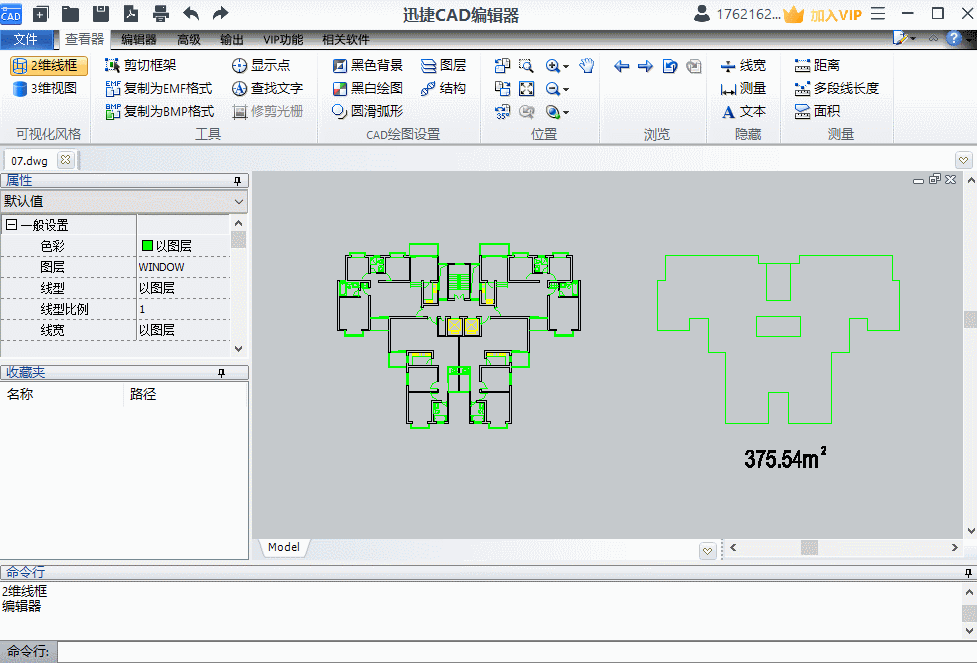This screenshot has width=977, height=663.
Task: Toggle 线宽 display
Action: click(743, 65)
